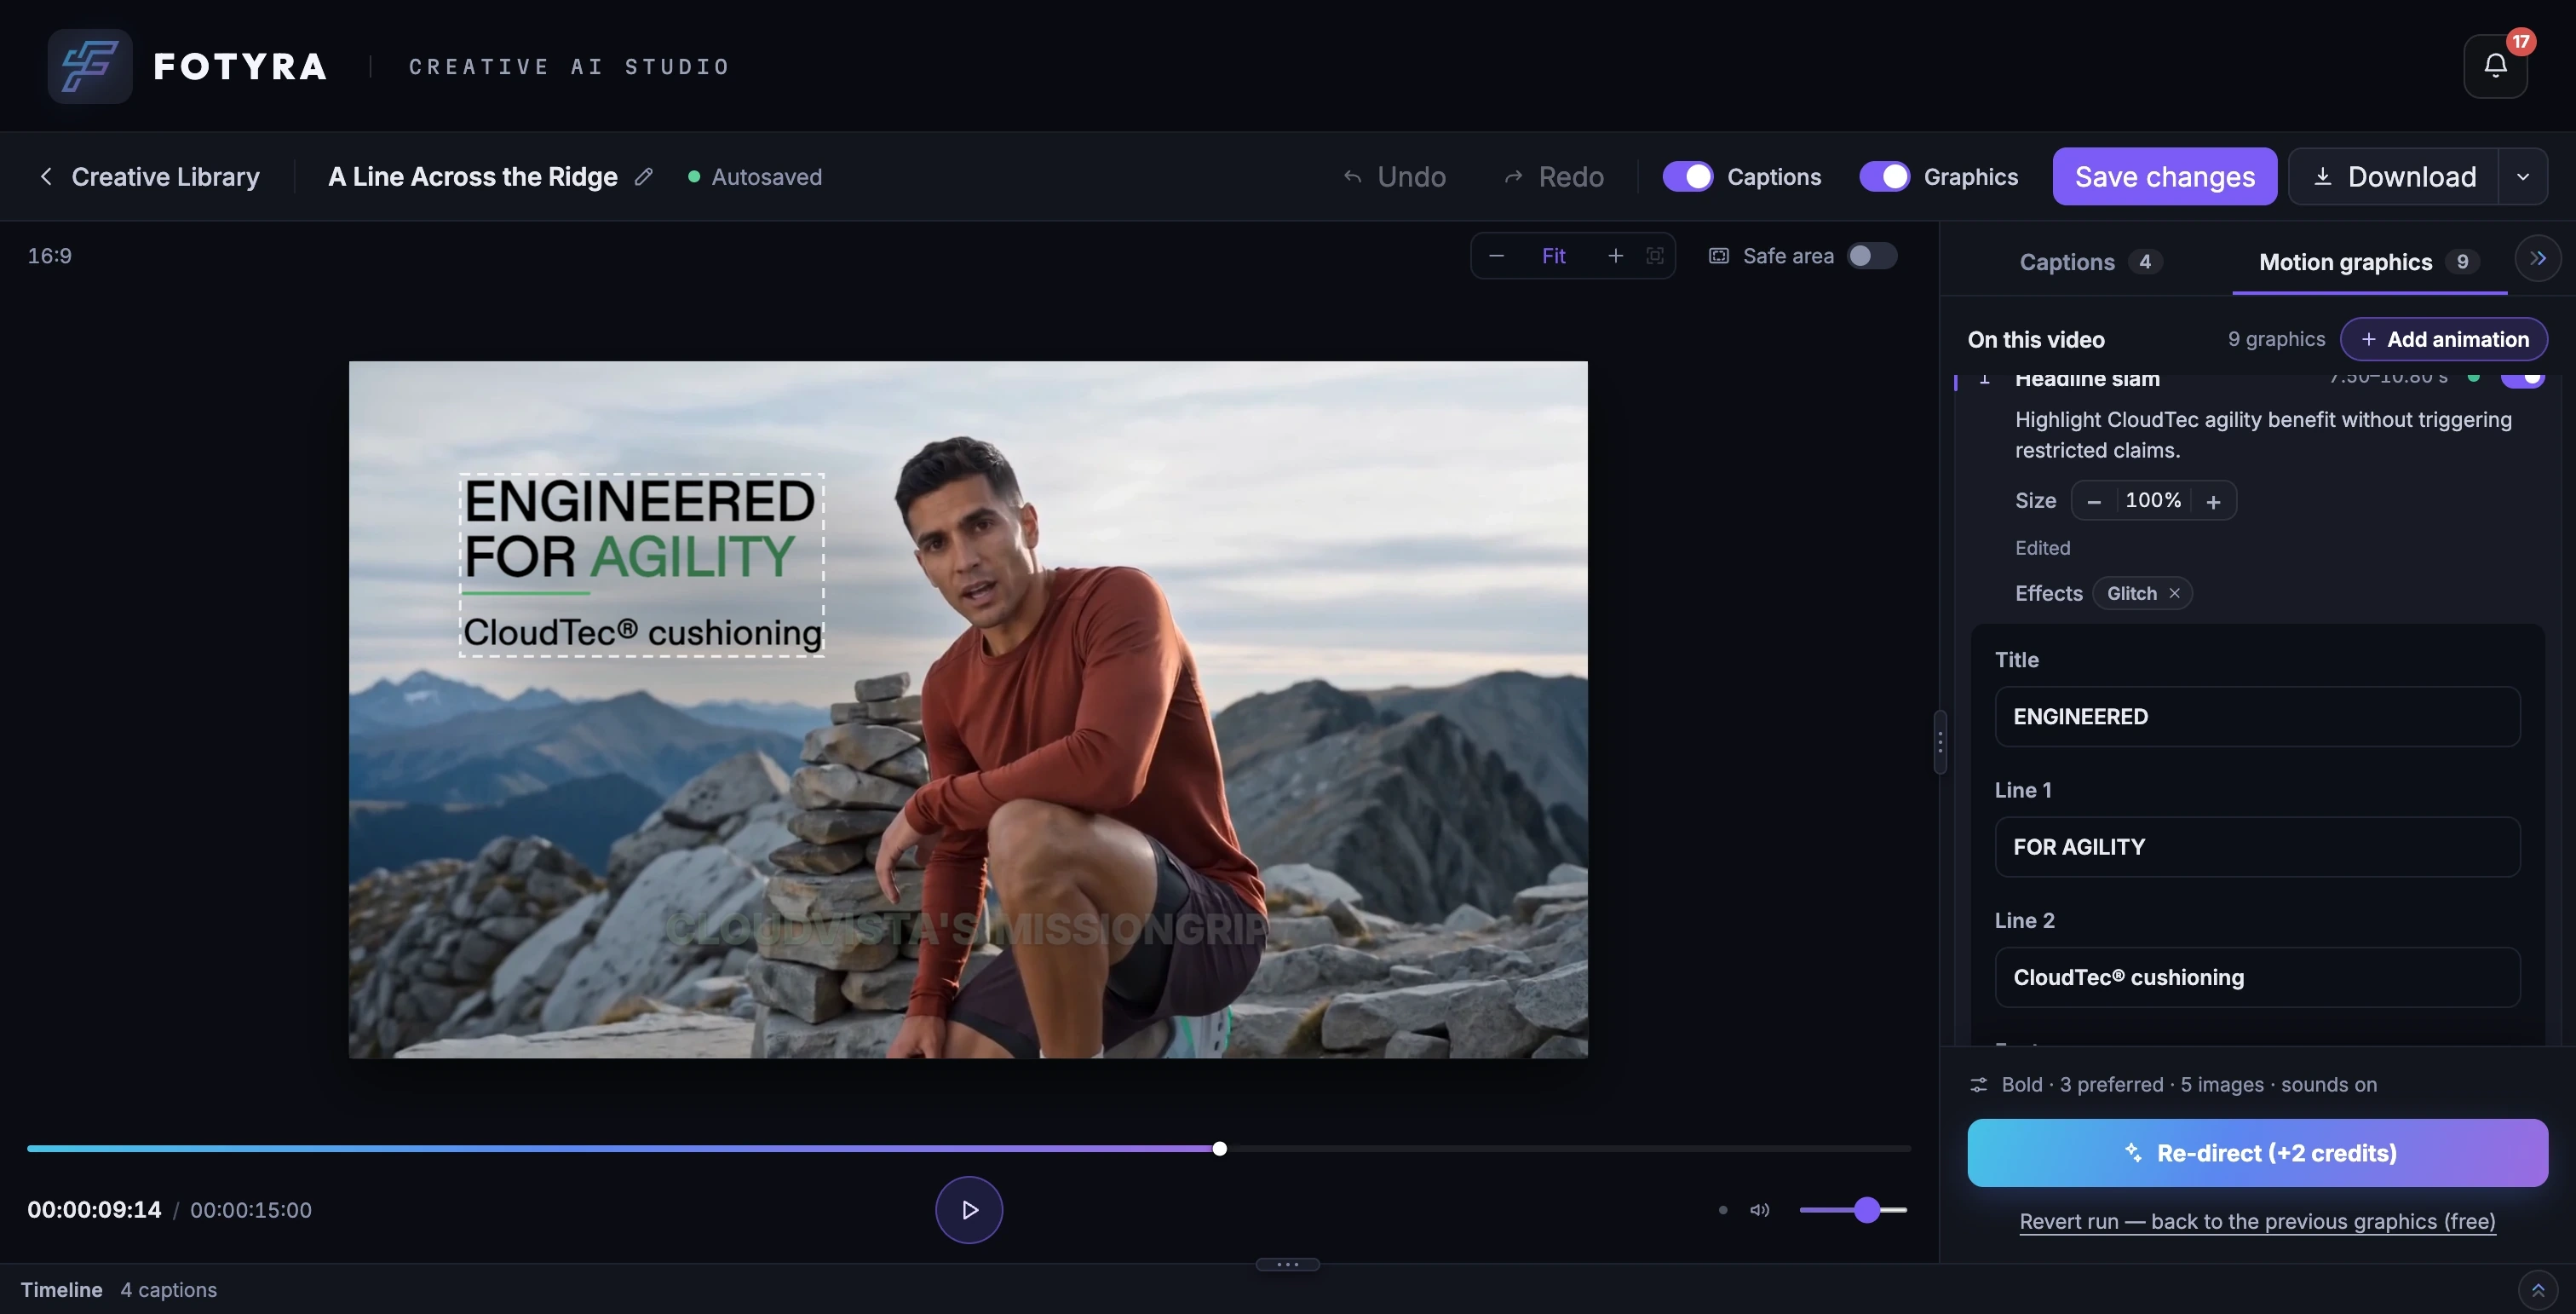Adjust the volume slider
This screenshot has height=1314, width=2576.
point(1853,1210)
